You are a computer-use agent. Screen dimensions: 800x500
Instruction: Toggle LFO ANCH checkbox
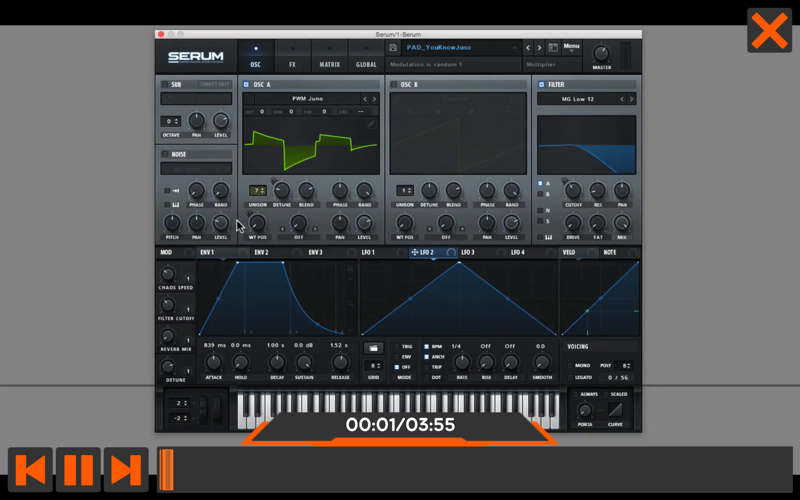427,357
